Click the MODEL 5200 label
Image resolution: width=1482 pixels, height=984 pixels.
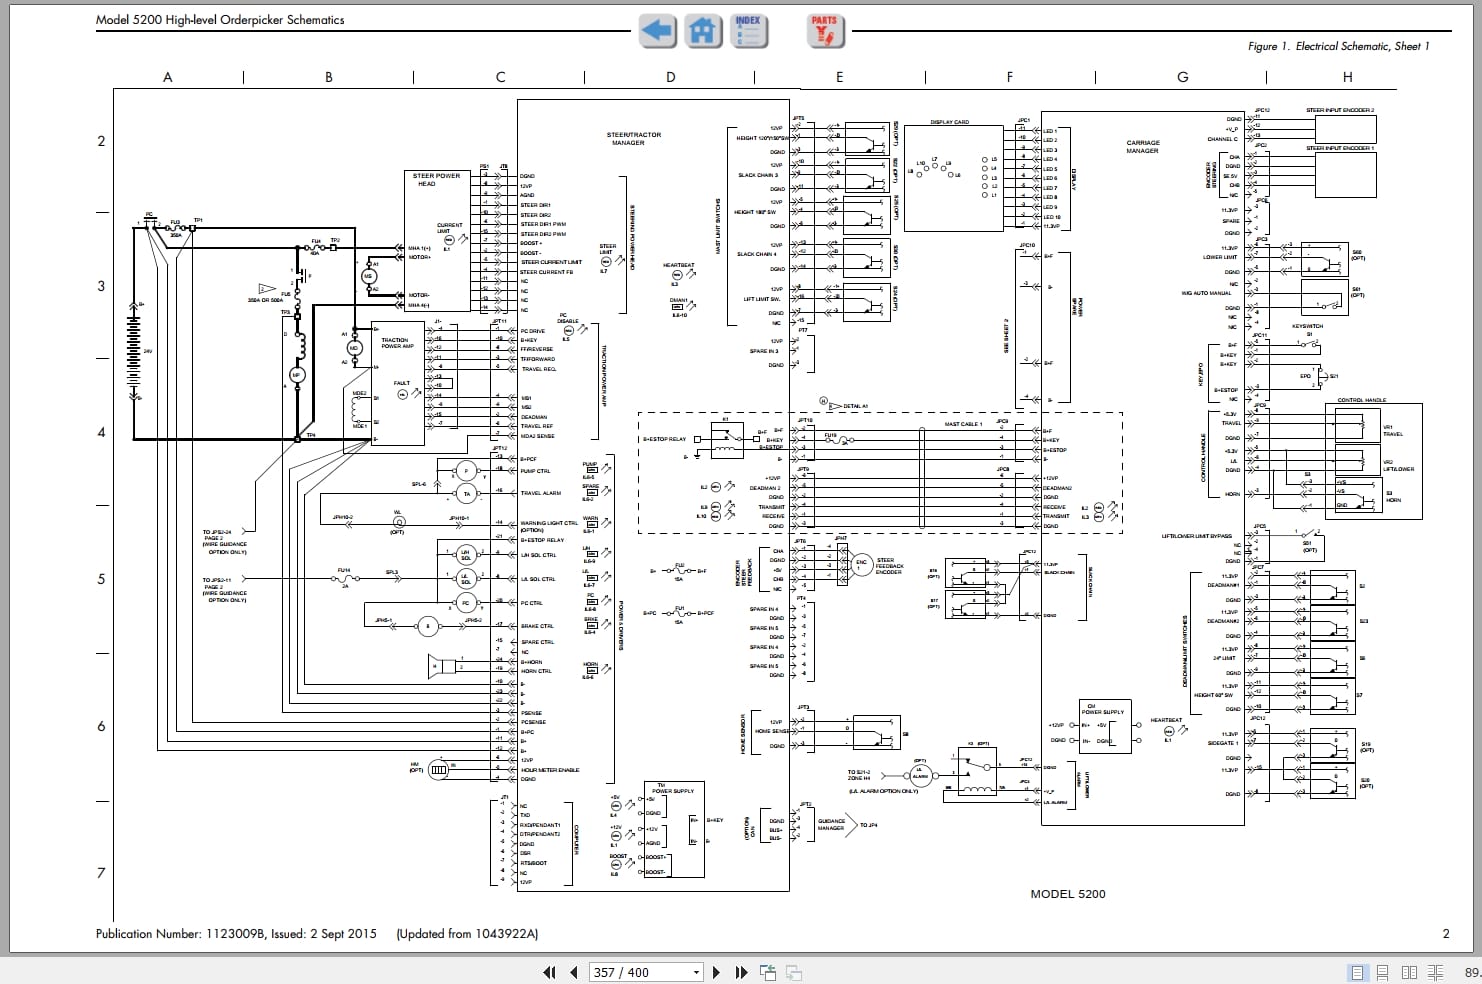point(1068,894)
